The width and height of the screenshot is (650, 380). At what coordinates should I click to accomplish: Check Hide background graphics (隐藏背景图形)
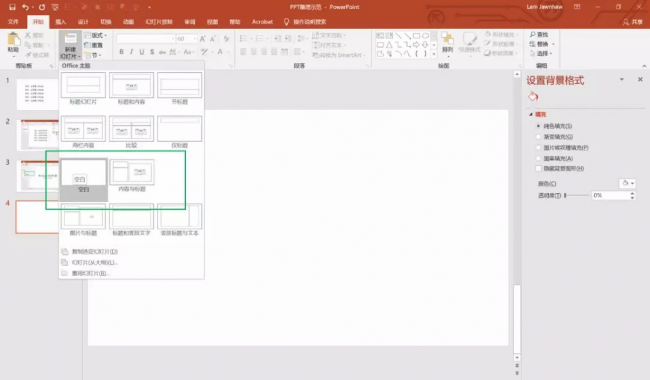pos(538,169)
